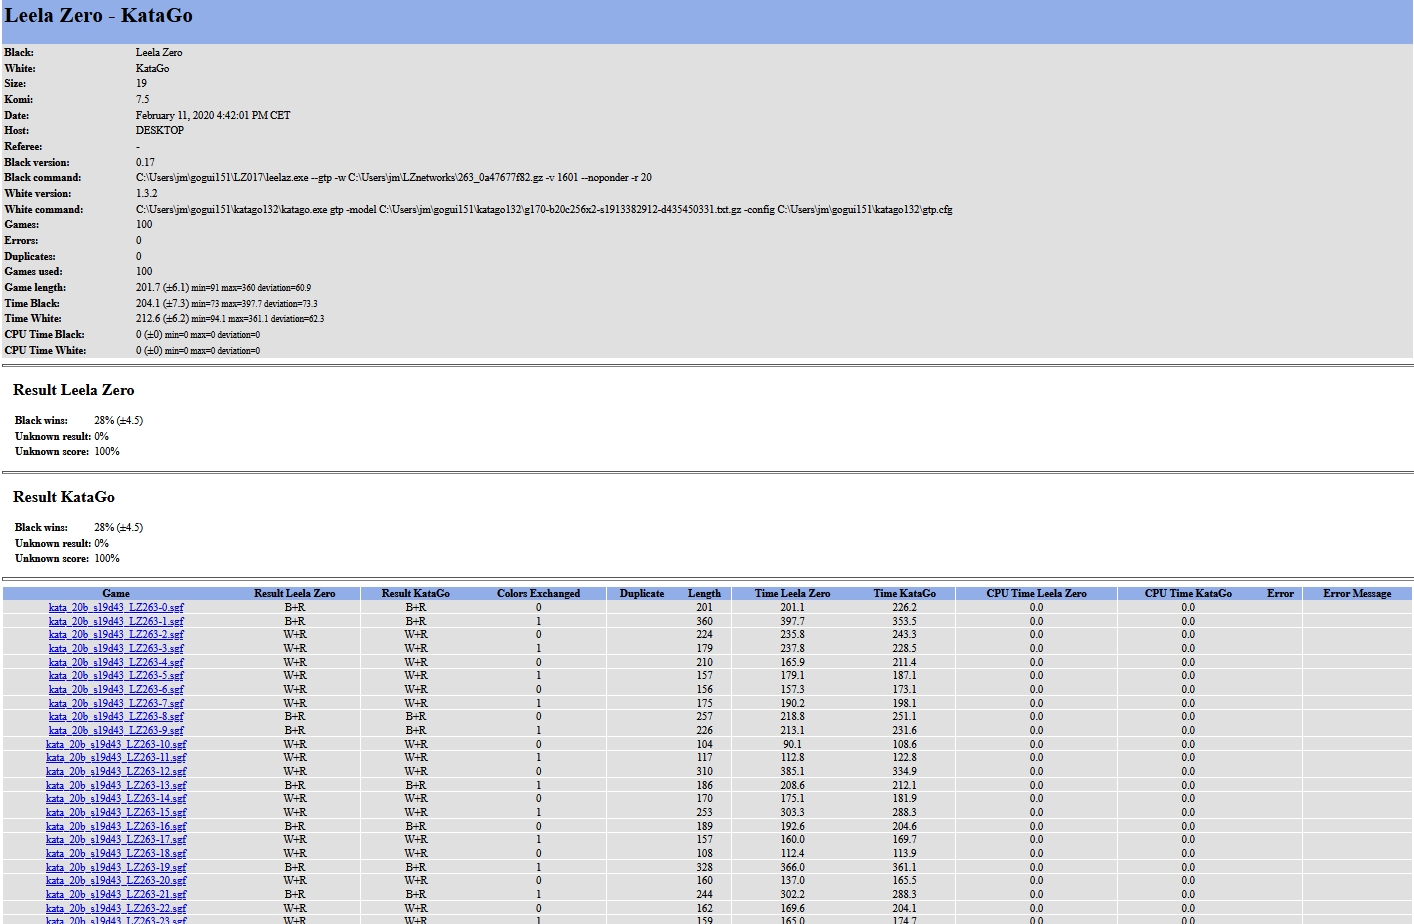Viewport: 1414px width, 924px height.
Task: Click the 'Result KataGo' table column header
Action: click(x=416, y=593)
